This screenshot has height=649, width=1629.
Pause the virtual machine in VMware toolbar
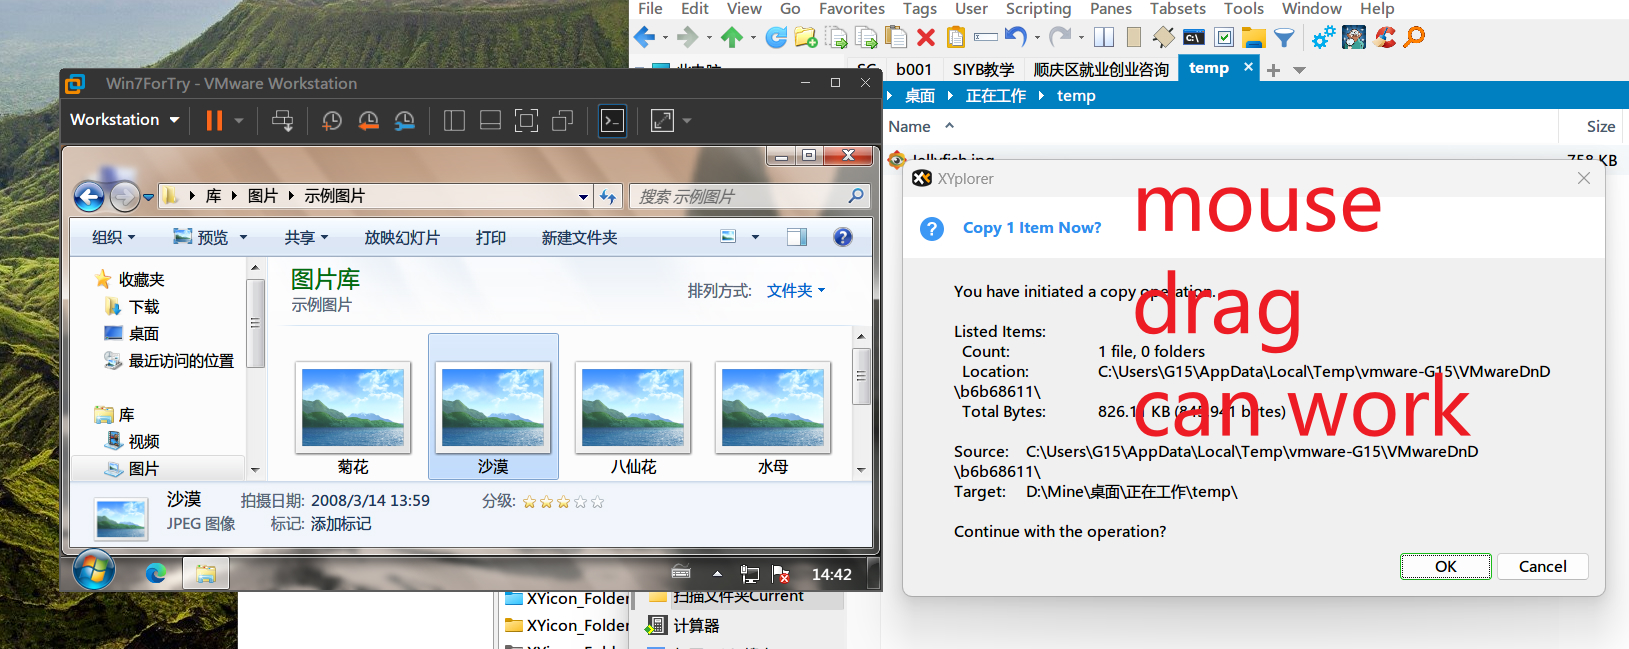pyautogui.click(x=214, y=121)
